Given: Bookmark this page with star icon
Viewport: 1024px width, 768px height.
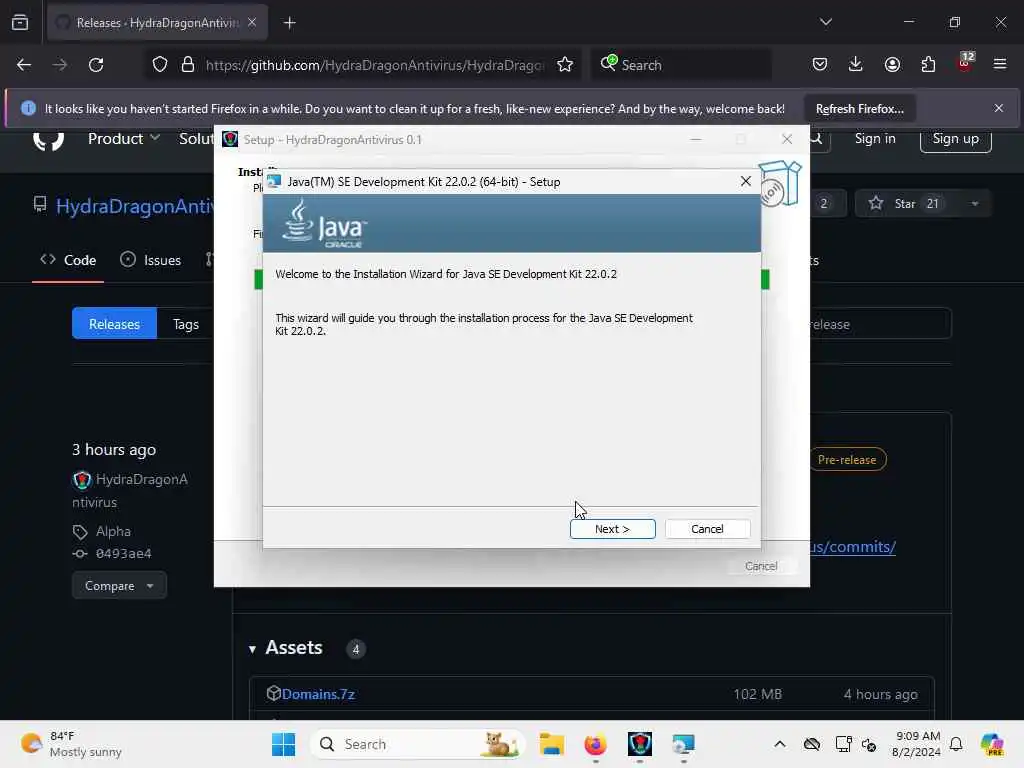Looking at the screenshot, I should (565, 65).
